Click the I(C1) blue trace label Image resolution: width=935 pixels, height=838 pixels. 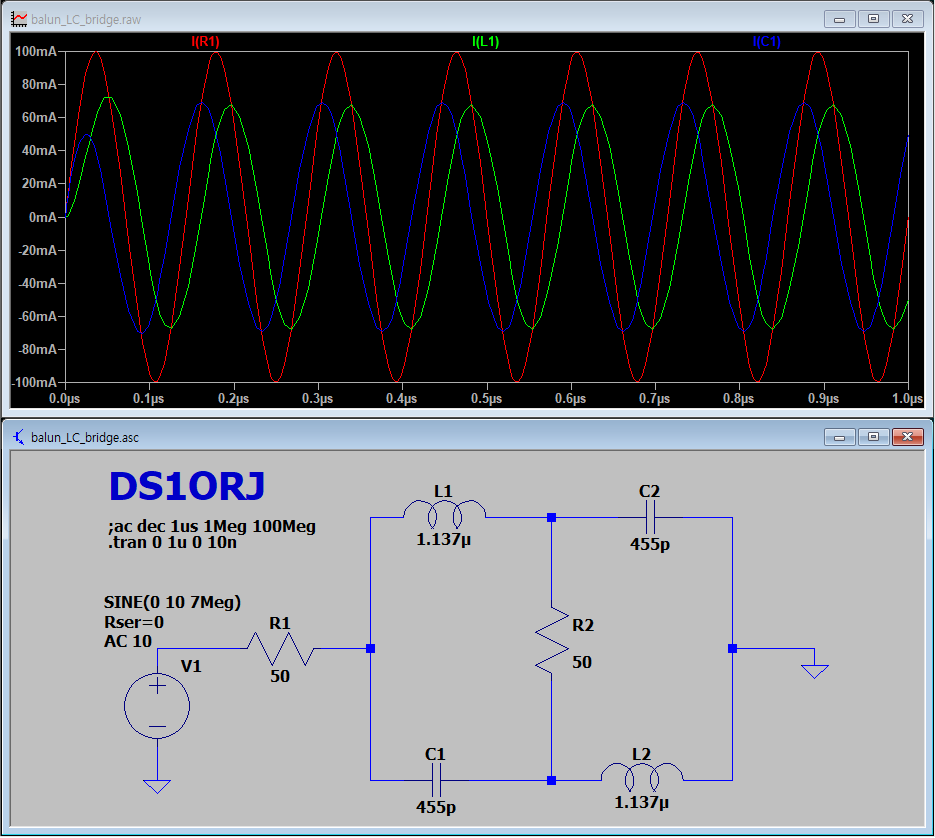click(766, 42)
